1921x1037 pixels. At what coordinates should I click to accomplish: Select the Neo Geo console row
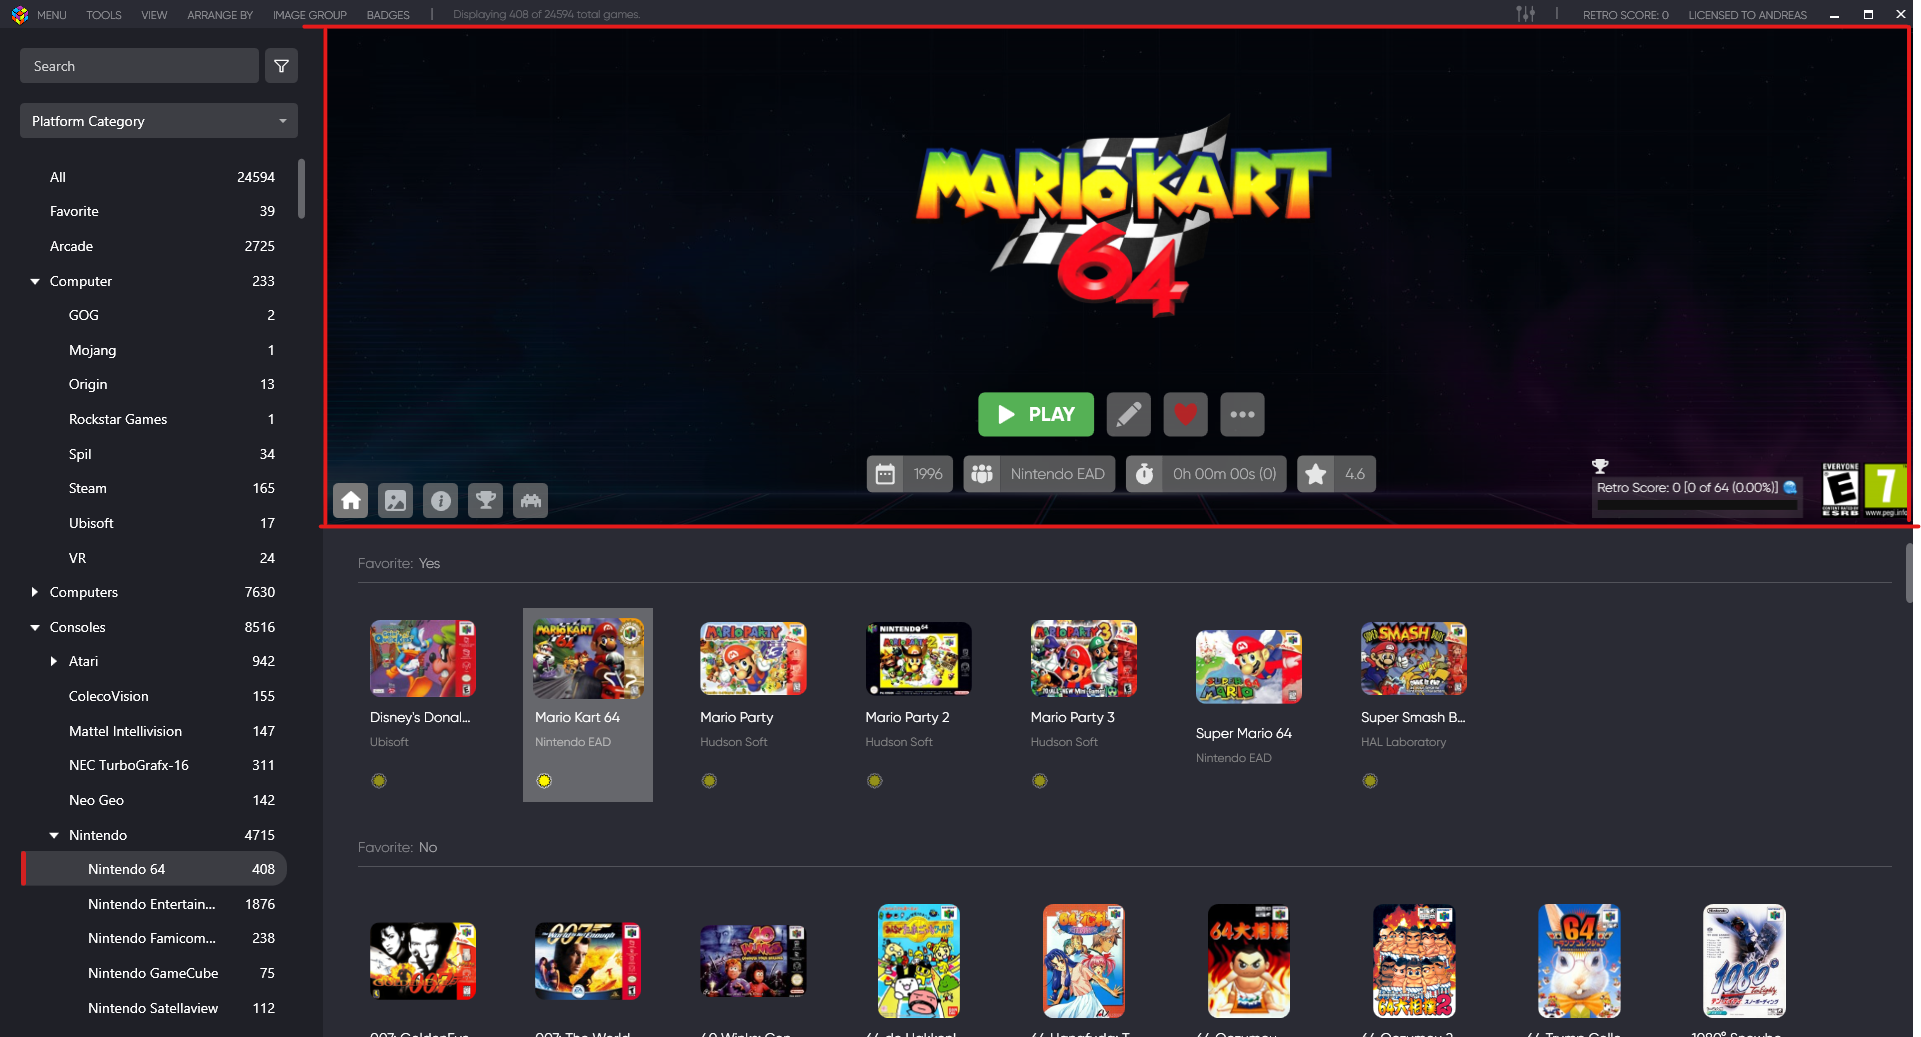(154, 800)
